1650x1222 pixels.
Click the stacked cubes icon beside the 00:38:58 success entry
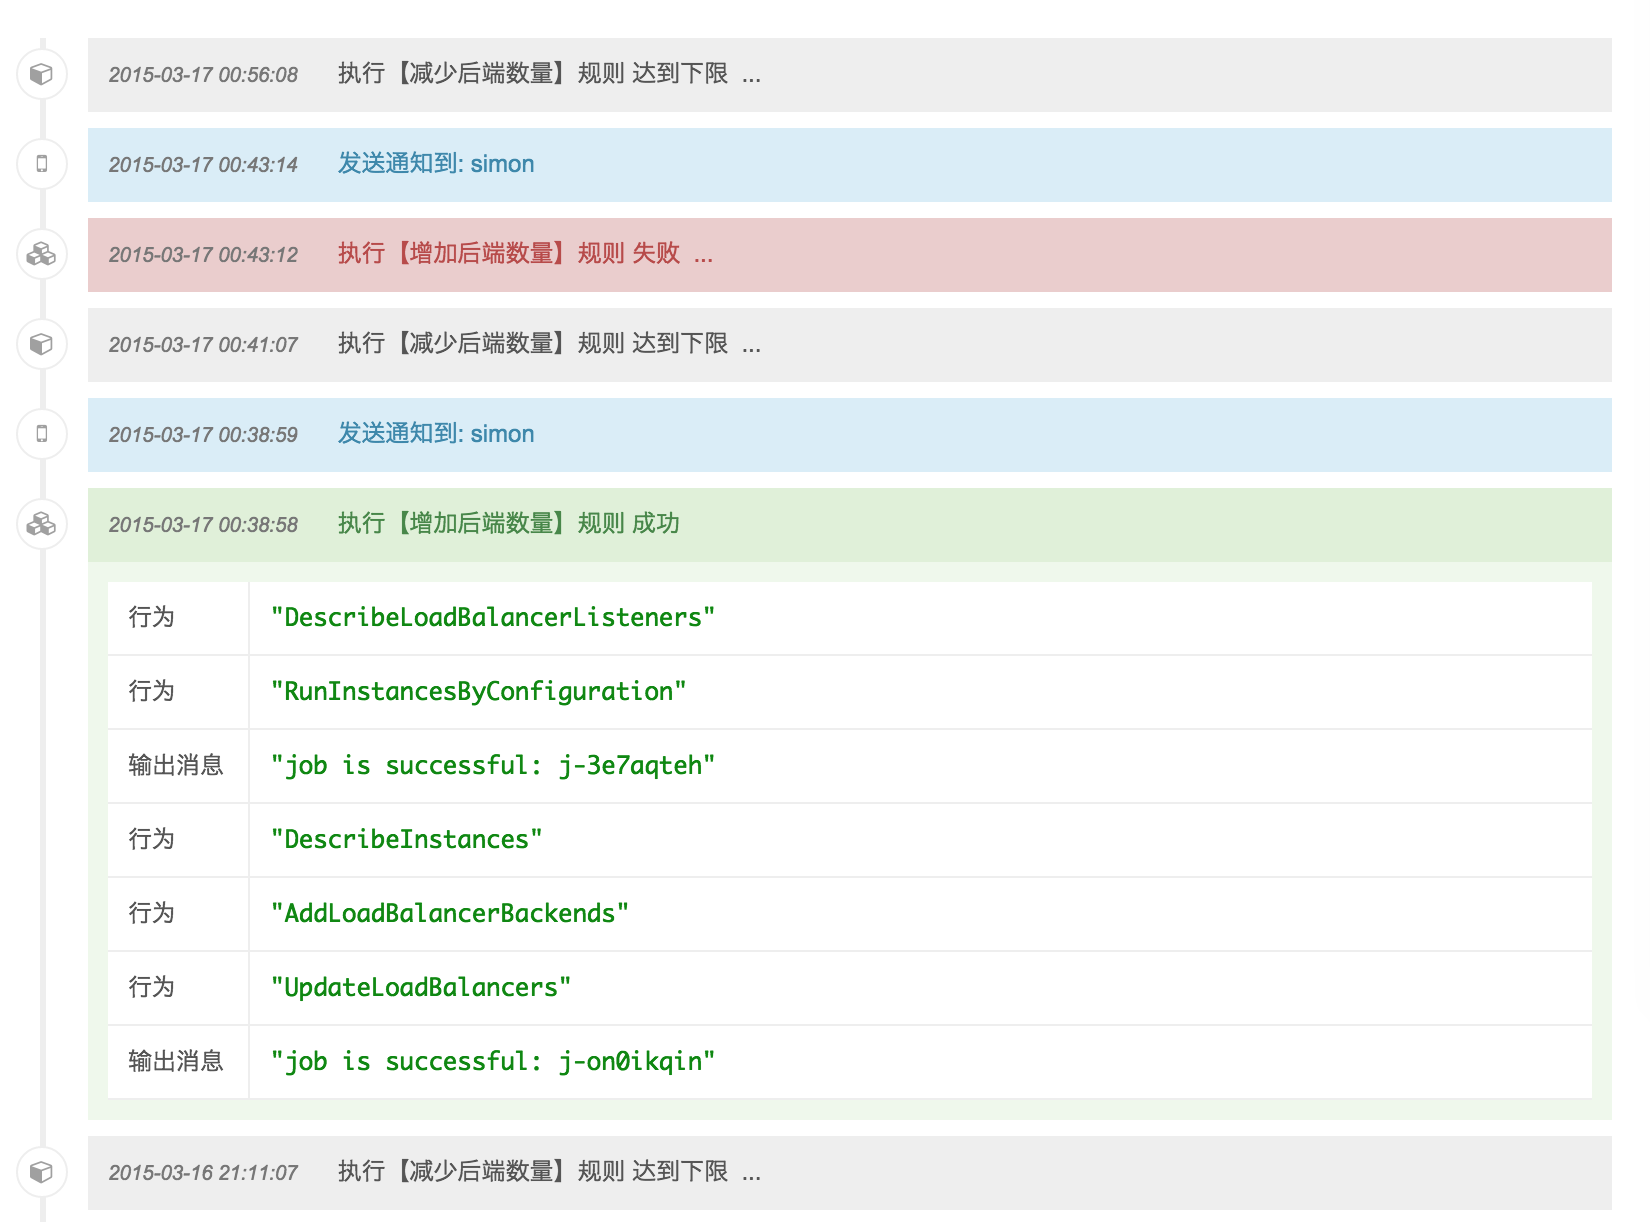tap(41, 524)
